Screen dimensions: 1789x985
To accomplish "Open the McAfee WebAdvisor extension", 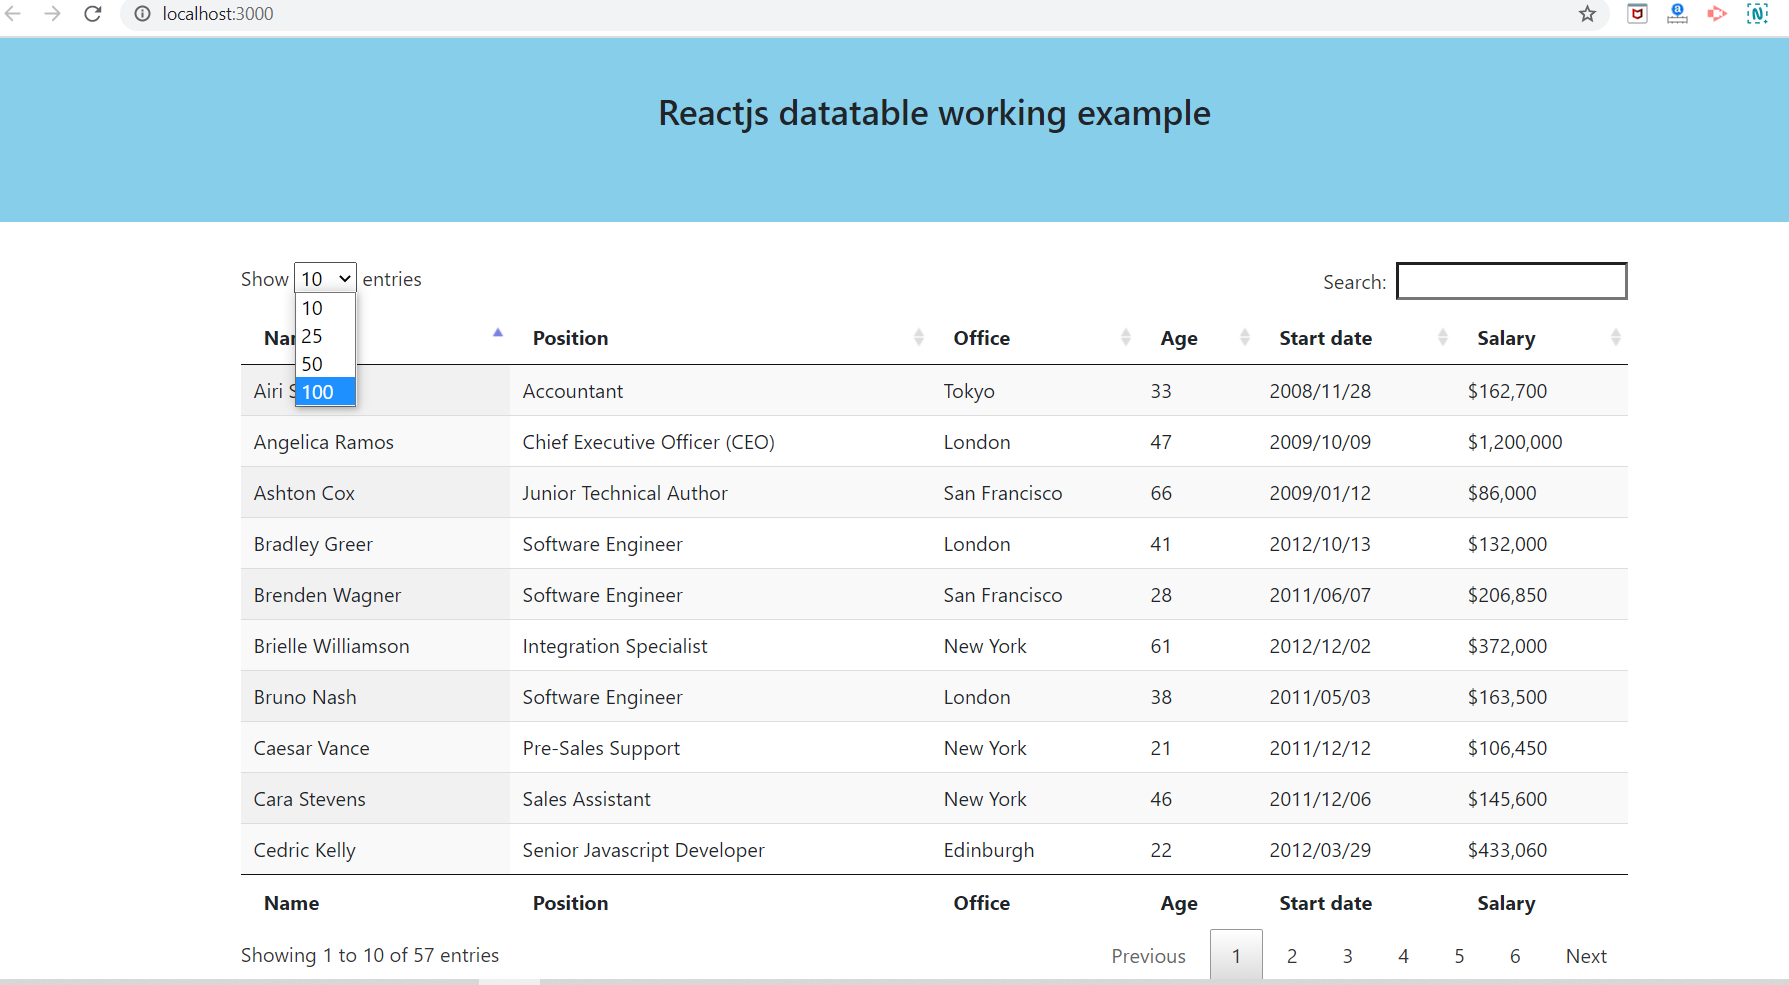I will pyautogui.click(x=1637, y=14).
